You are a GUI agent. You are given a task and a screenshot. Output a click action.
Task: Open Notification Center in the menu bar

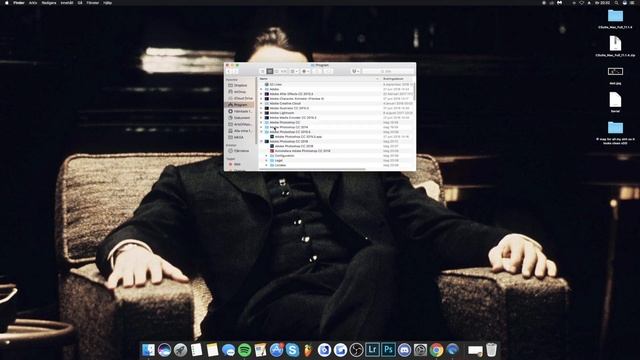pyautogui.click(x=633, y=3)
